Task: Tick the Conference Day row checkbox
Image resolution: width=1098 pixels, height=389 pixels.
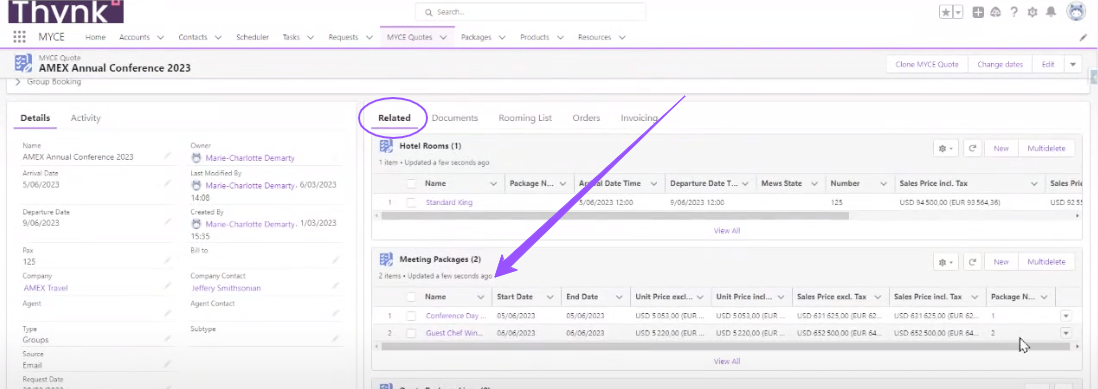Action: point(411,316)
